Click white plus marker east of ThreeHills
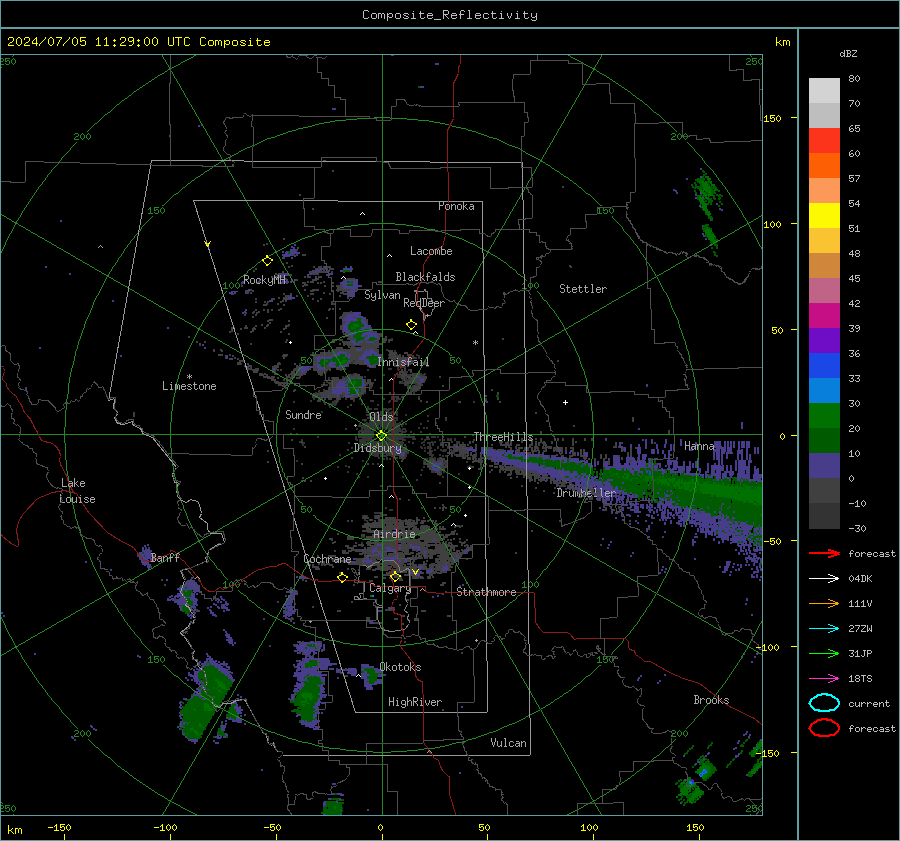The image size is (900, 841). (565, 402)
